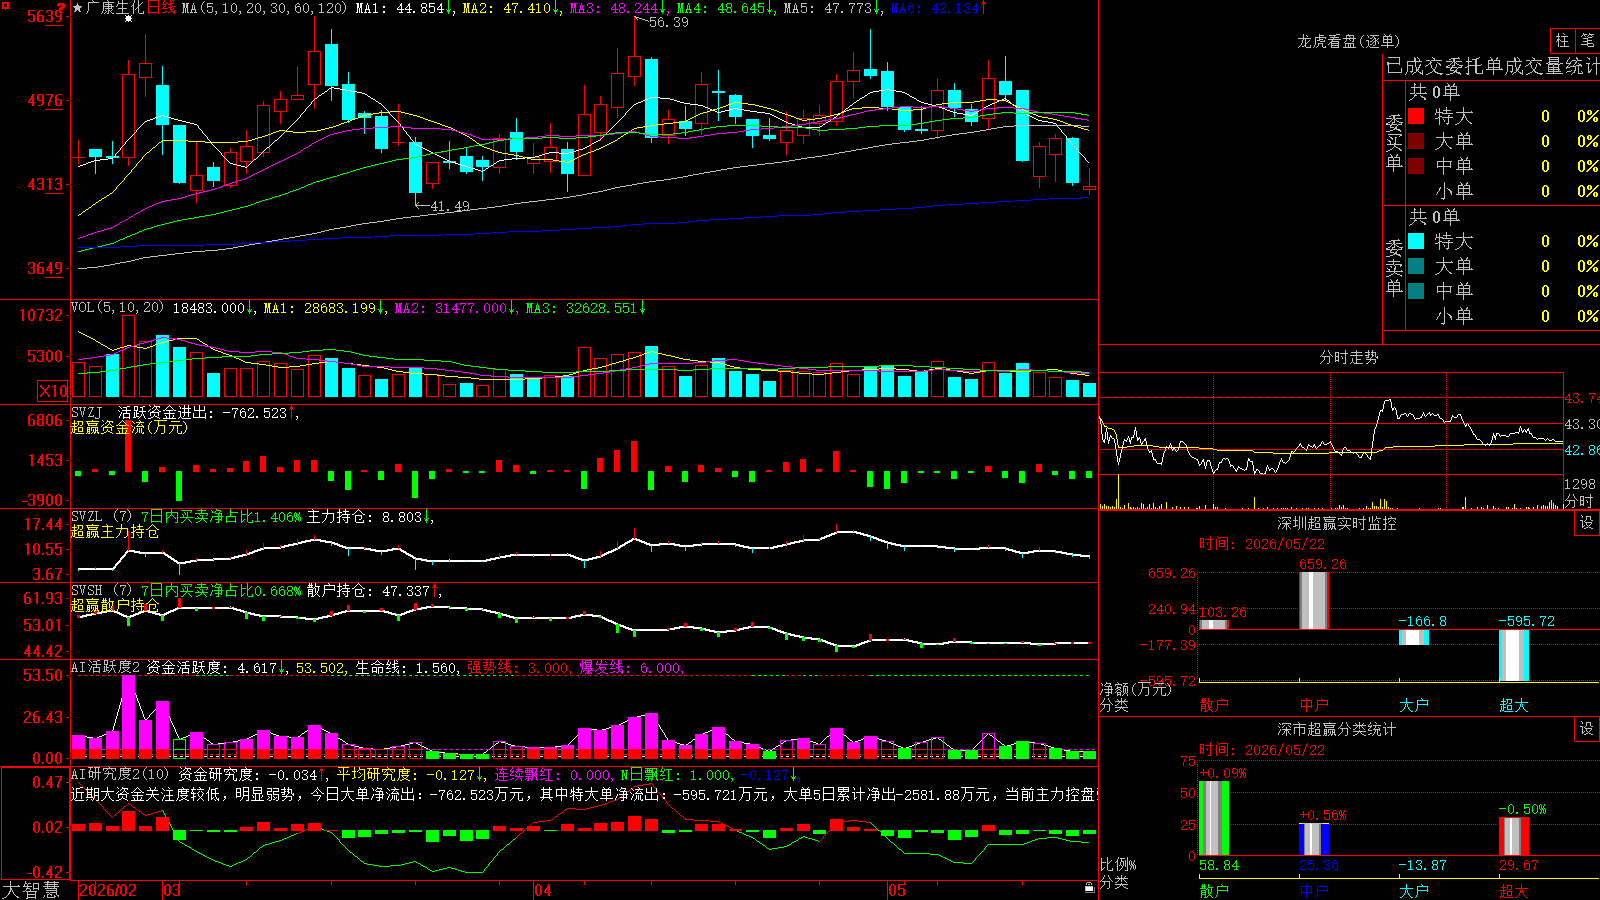Click the 生命线: 1.560 value
Viewport: 1600px width, 900px height.
(x=407, y=667)
